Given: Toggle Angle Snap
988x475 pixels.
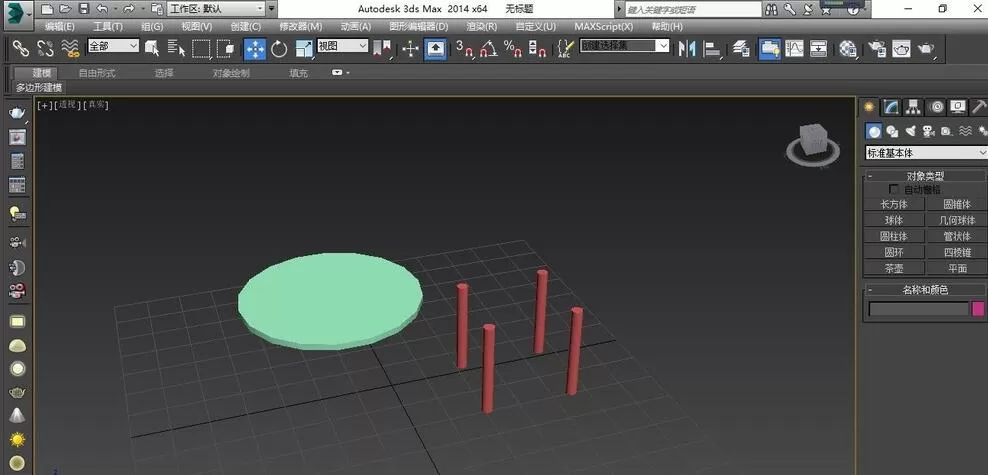Looking at the screenshot, I should (x=489, y=49).
